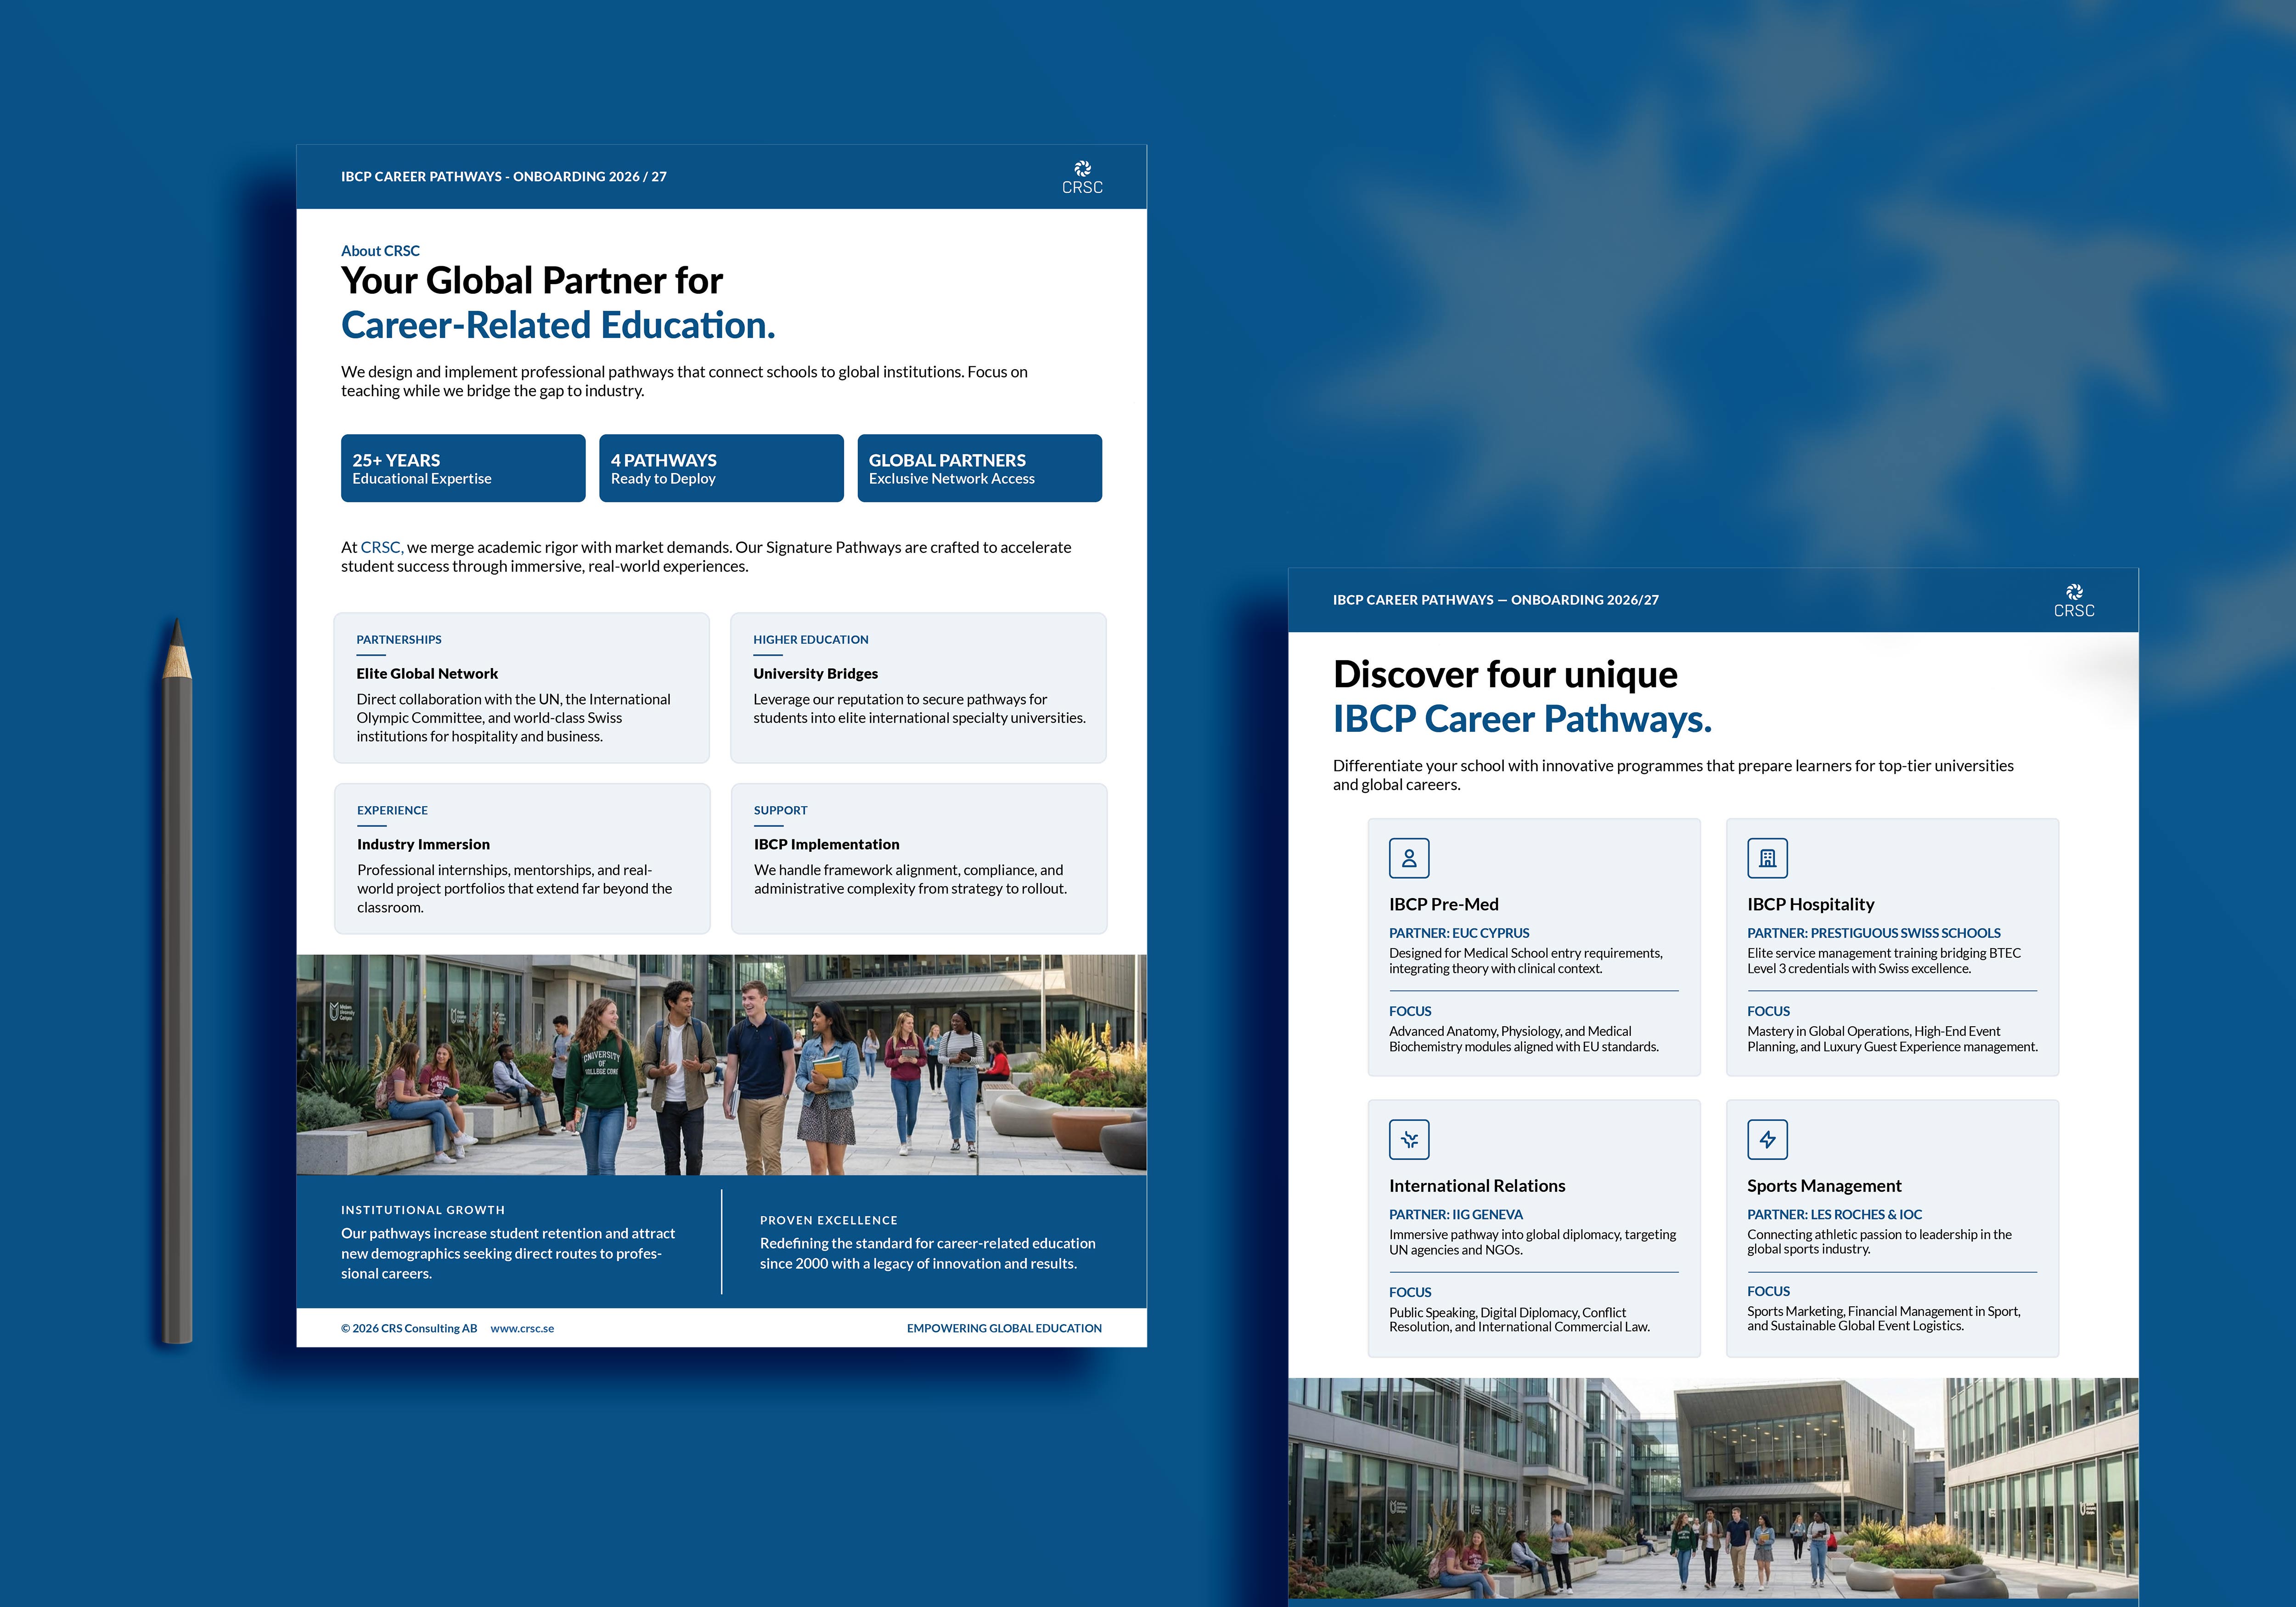Click the PROVEN EXCELLENCE heading
This screenshot has width=2296, height=1607.
pyautogui.click(x=829, y=1221)
